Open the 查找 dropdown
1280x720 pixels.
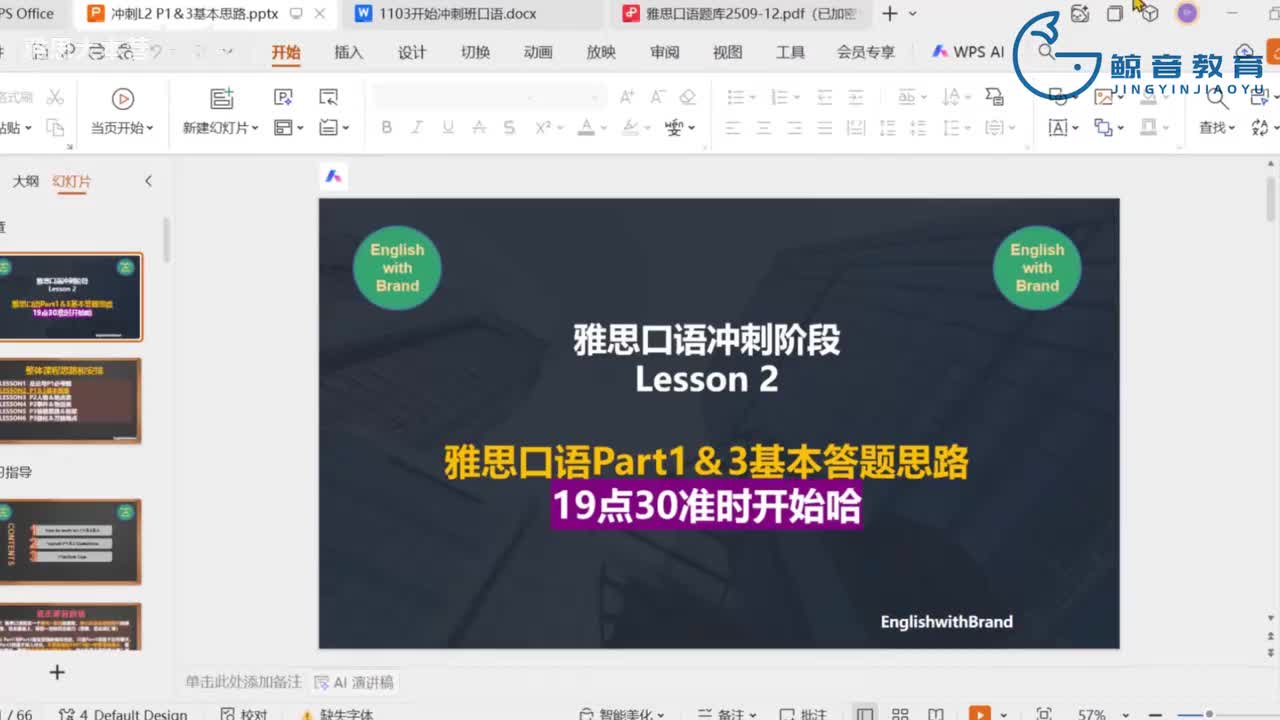pyautogui.click(x=1217, y=128)
